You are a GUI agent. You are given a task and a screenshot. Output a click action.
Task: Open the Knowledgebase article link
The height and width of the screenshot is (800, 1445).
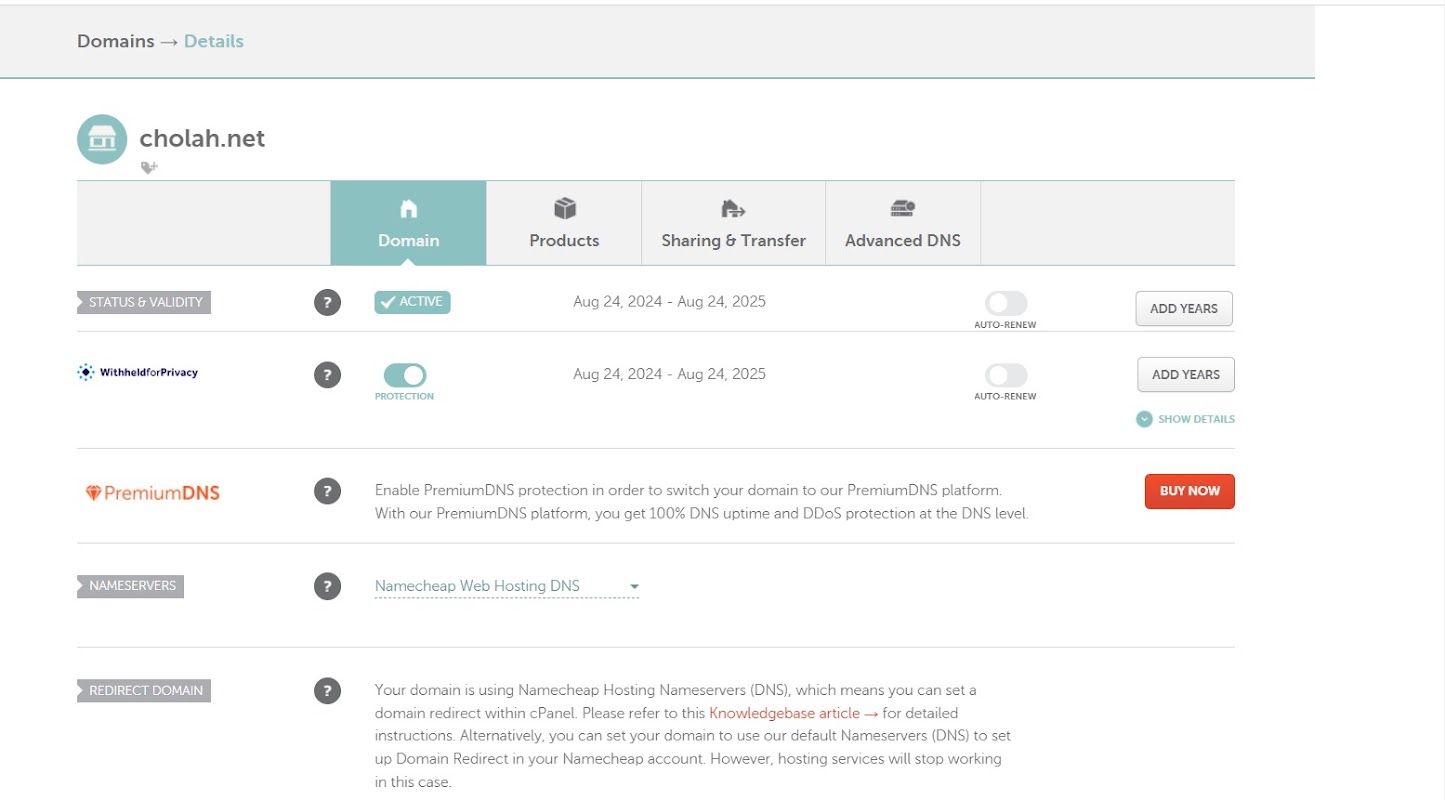point(794,713)
